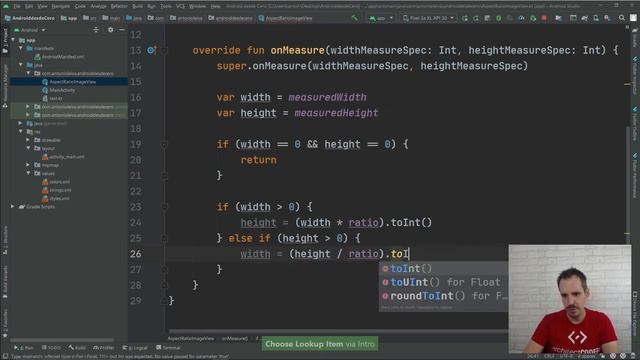Collapse the java folder in project tree
Screen dimensions: 640x360
point(21,65)
